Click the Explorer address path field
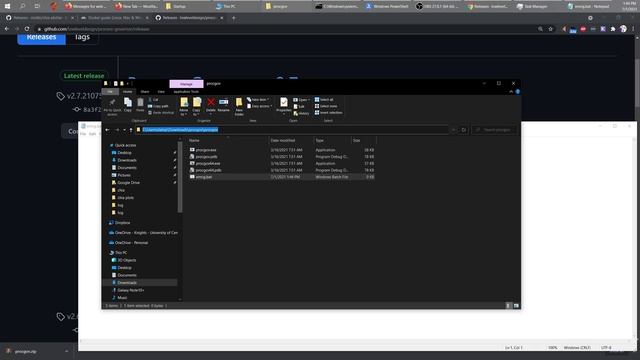 [x=292, y=130]
